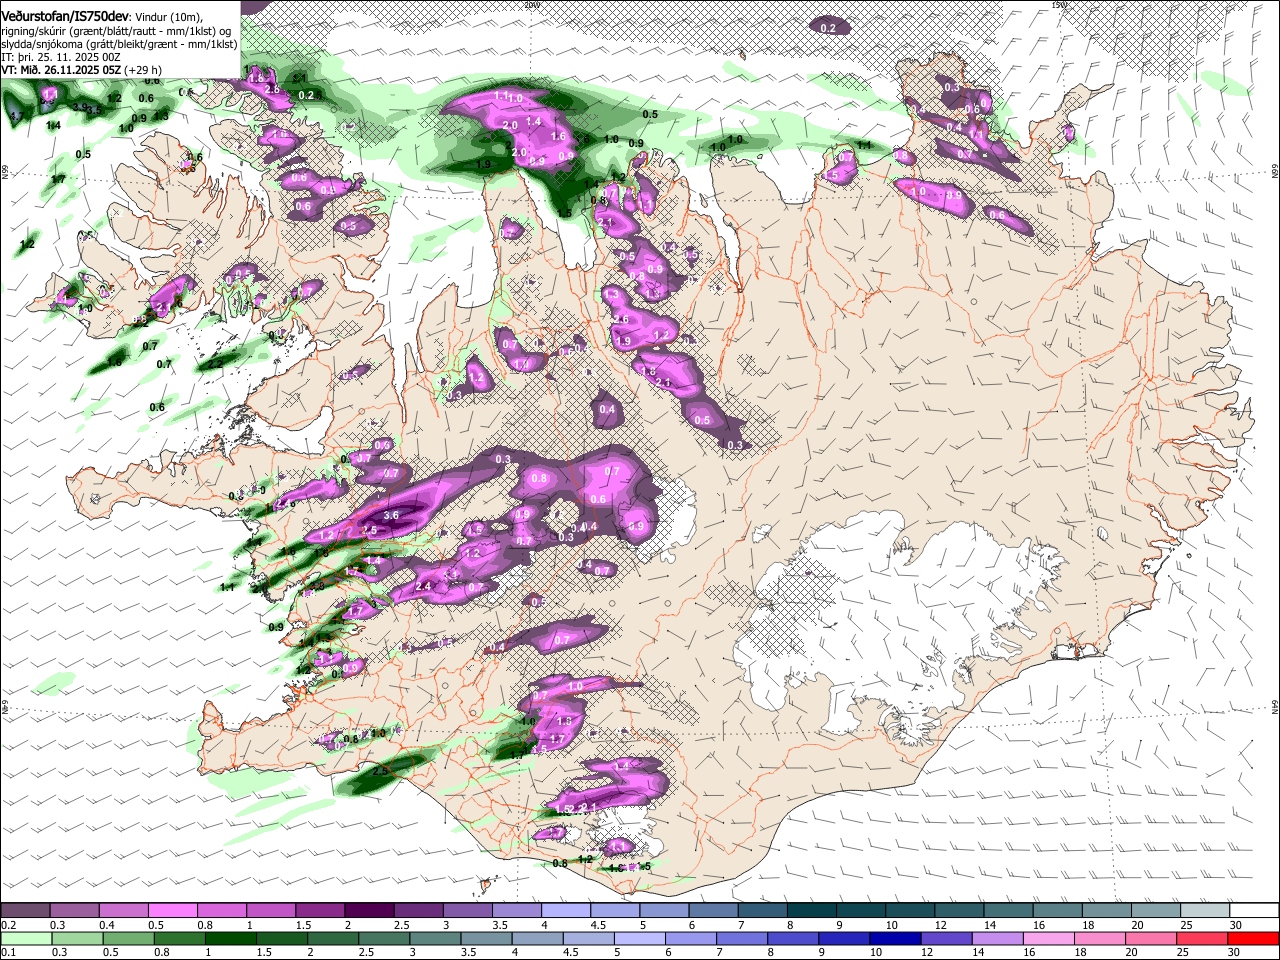Pick the top-row swatch between 1.5 and 2
The image size is (1280, 960).
click(x=320, y=910)
